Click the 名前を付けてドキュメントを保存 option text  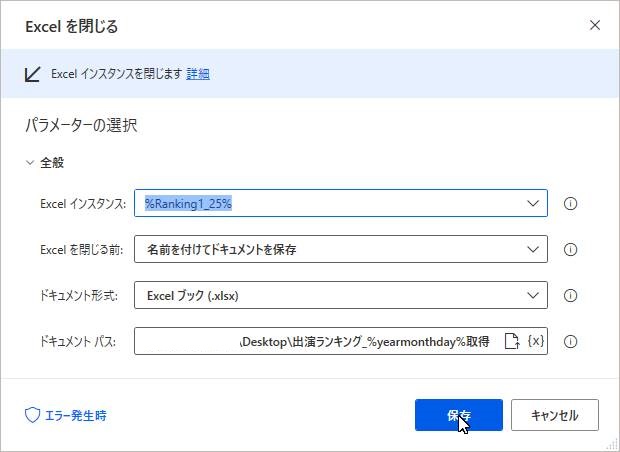pyautogui.click(x=221, y=250)
